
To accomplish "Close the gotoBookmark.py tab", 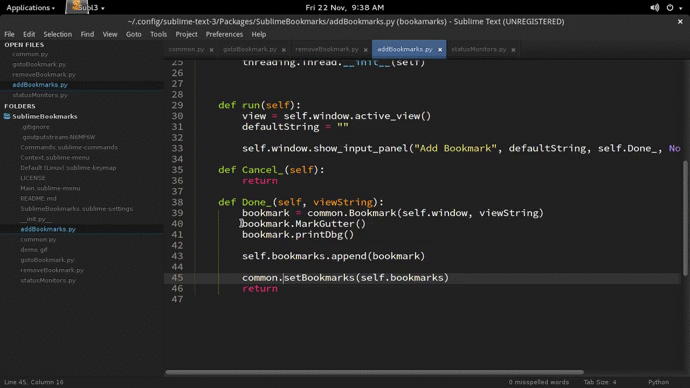I will coord(283,50).
